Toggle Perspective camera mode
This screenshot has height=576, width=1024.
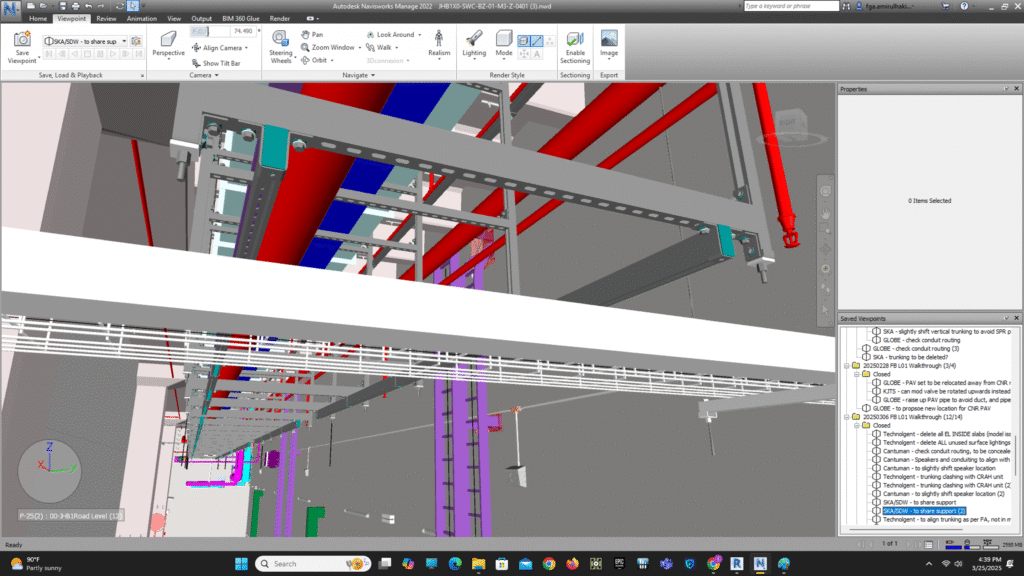click(x=168, y=39)
